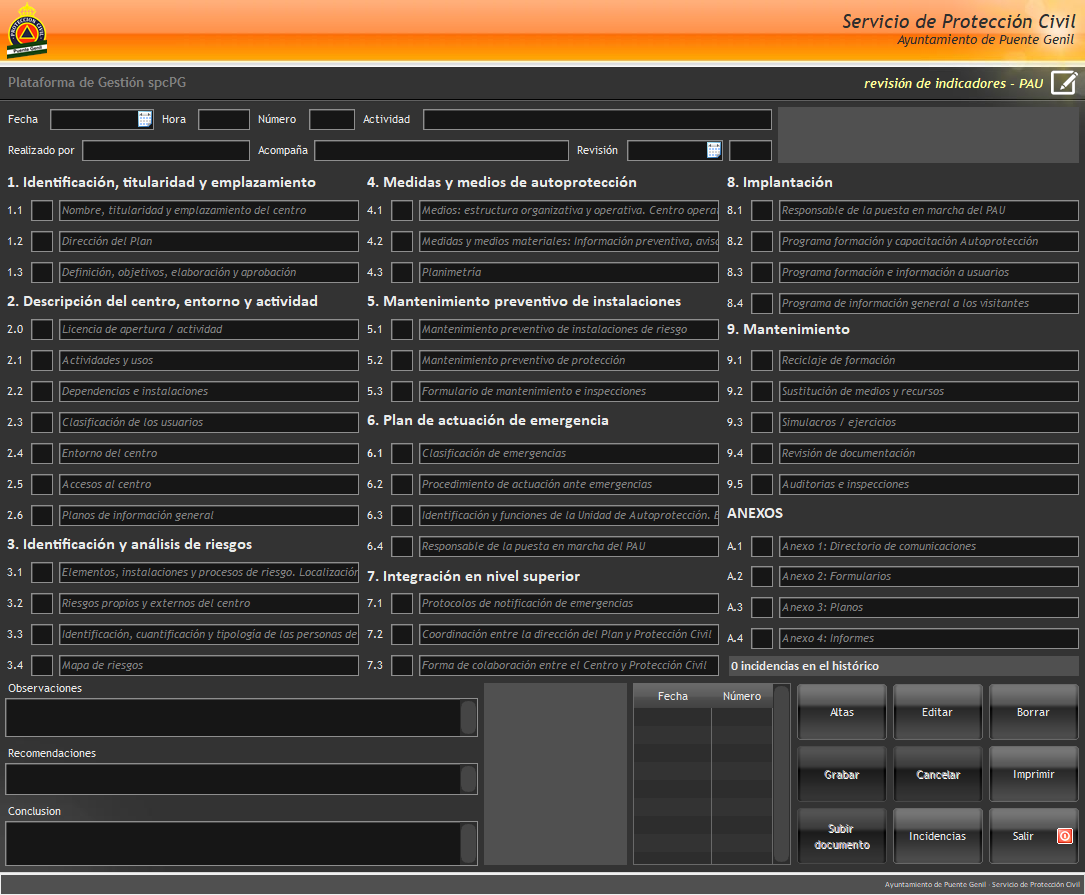The height and width of the screenshot is (895, 1085).
Task: Click the Realizado por input field
Action: [166, 150]
